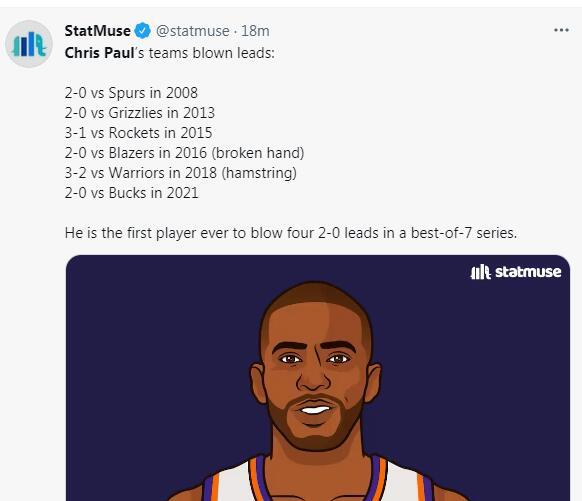582x501 pixels.
Task: Open the @statmuse handle link
Action: tap(193, 31)
